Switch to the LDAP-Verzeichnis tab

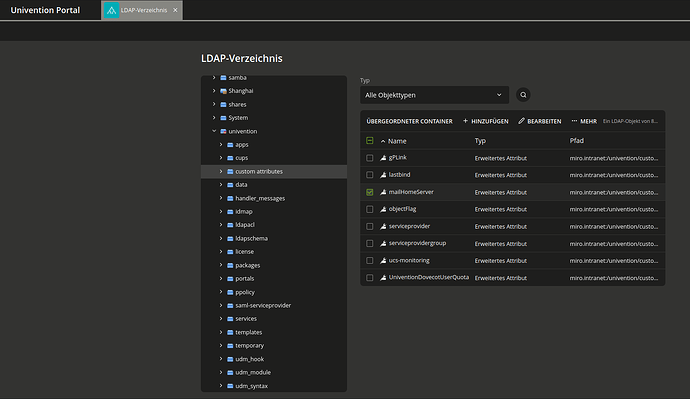click(x=142, y=10)
